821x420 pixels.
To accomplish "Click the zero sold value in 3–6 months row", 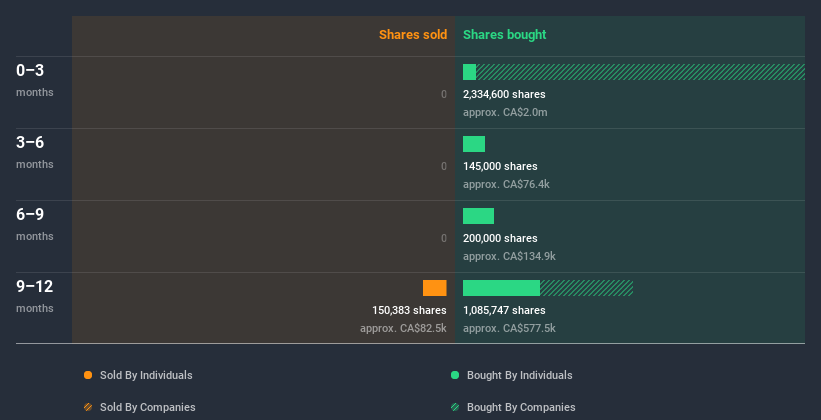I will coord(444,167).
